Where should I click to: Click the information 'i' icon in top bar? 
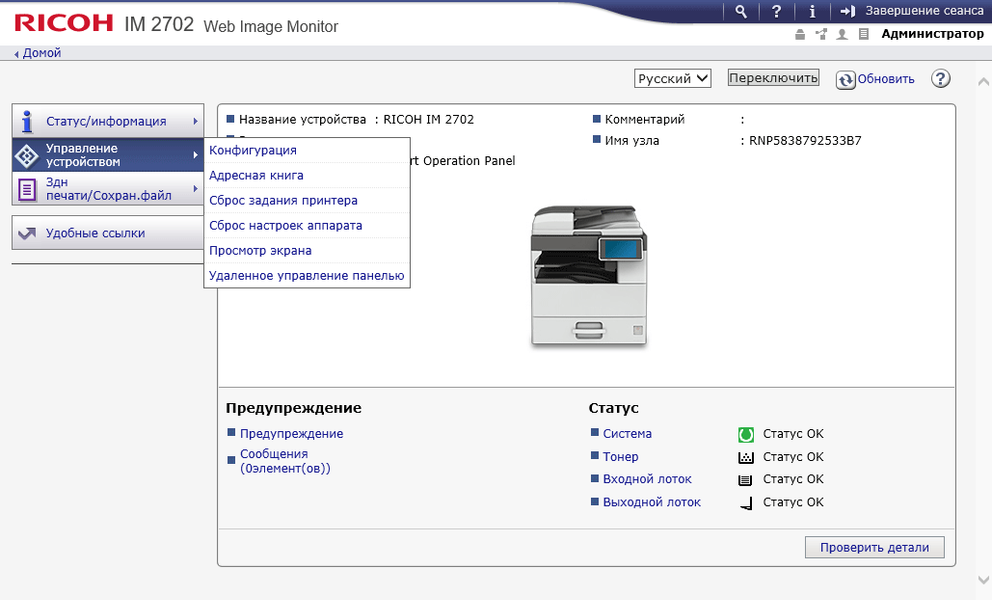(812, 11)
